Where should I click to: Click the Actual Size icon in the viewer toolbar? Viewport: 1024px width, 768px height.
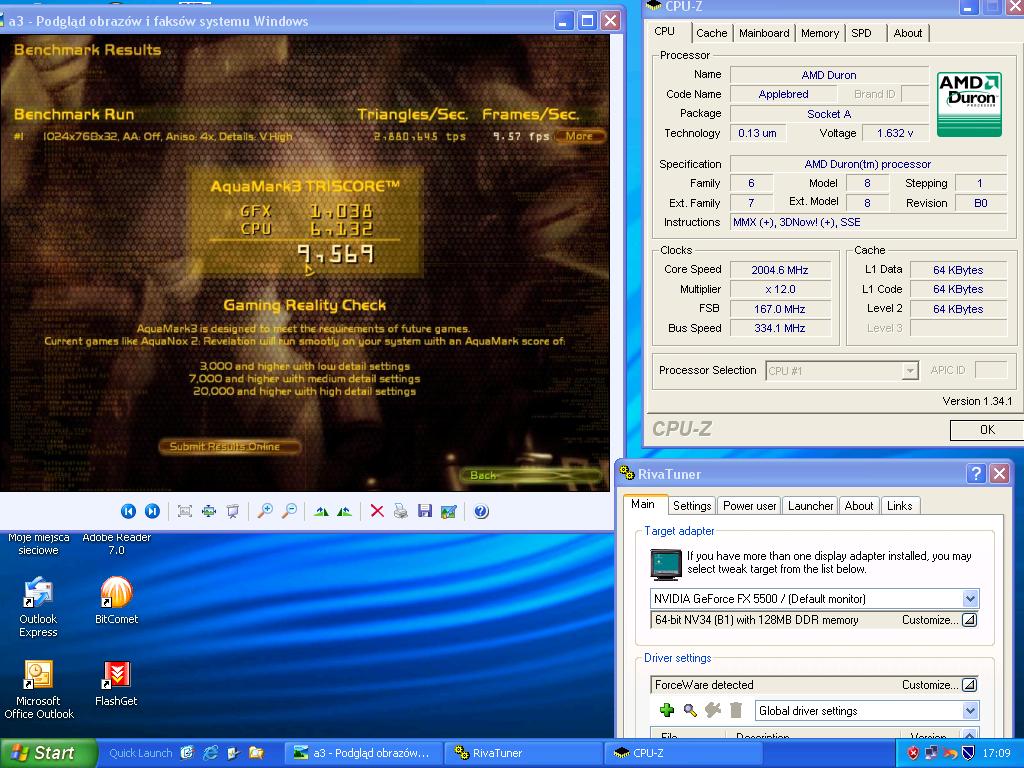[x=209, y=511]
